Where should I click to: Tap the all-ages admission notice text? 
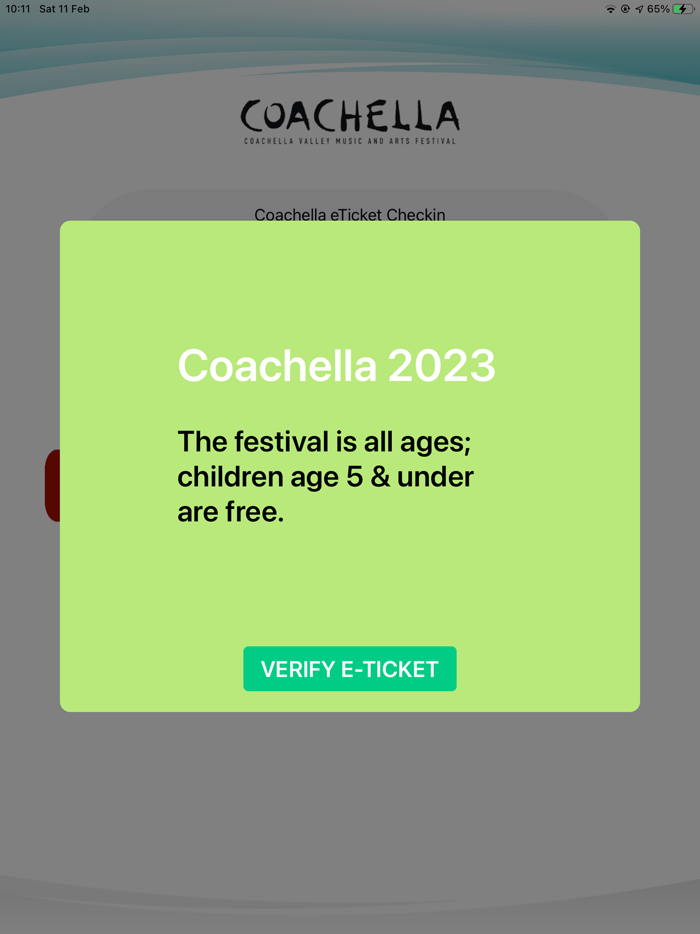pyautogui.click(x=325, y=476)
